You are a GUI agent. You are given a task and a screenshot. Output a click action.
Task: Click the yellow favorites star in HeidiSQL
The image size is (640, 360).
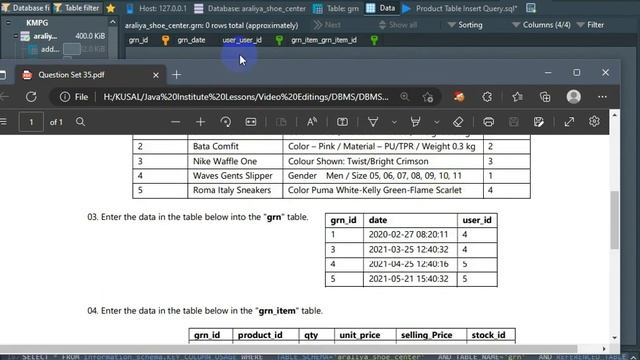(x=110, y=8)
